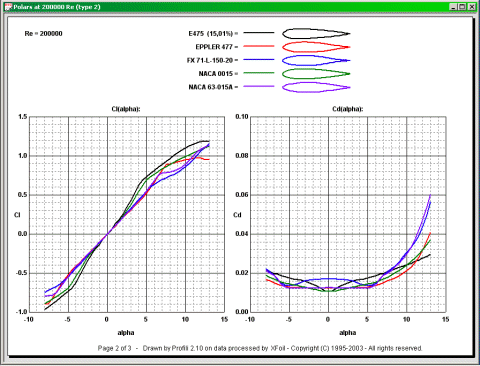Image resolution: width=480 pixels, height=366 pixels.
Task: Click the EPPLER 477 red airfoil outline
Action: (x=316, y=47)
